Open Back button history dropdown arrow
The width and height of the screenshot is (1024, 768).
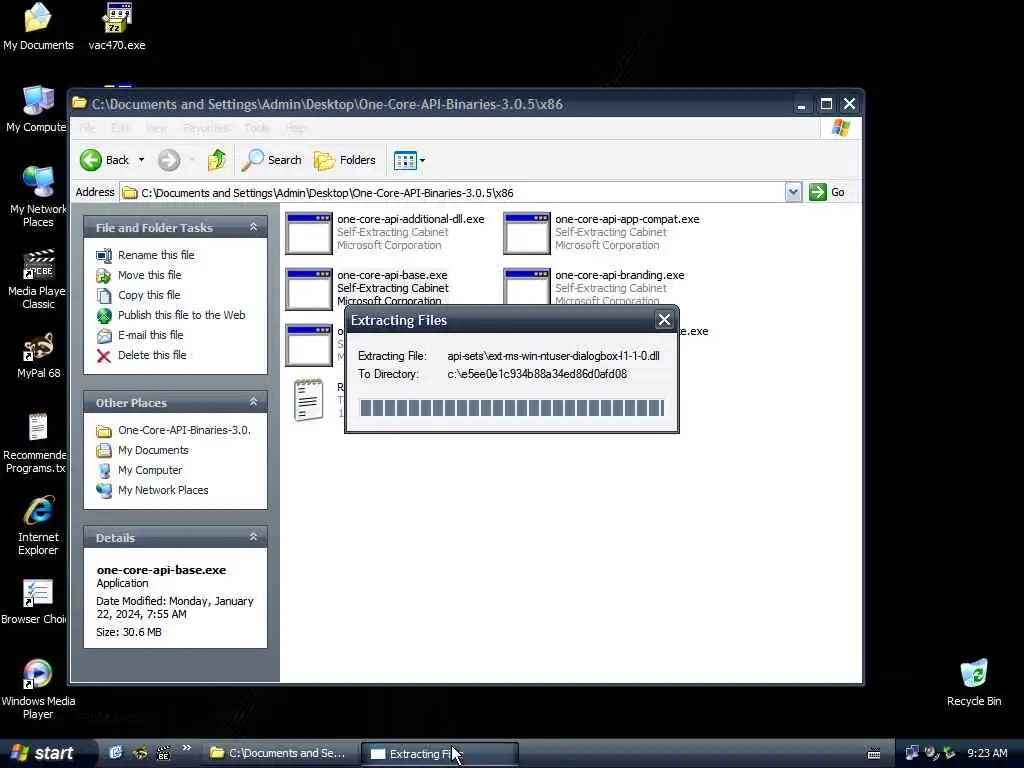pos(141,160)
